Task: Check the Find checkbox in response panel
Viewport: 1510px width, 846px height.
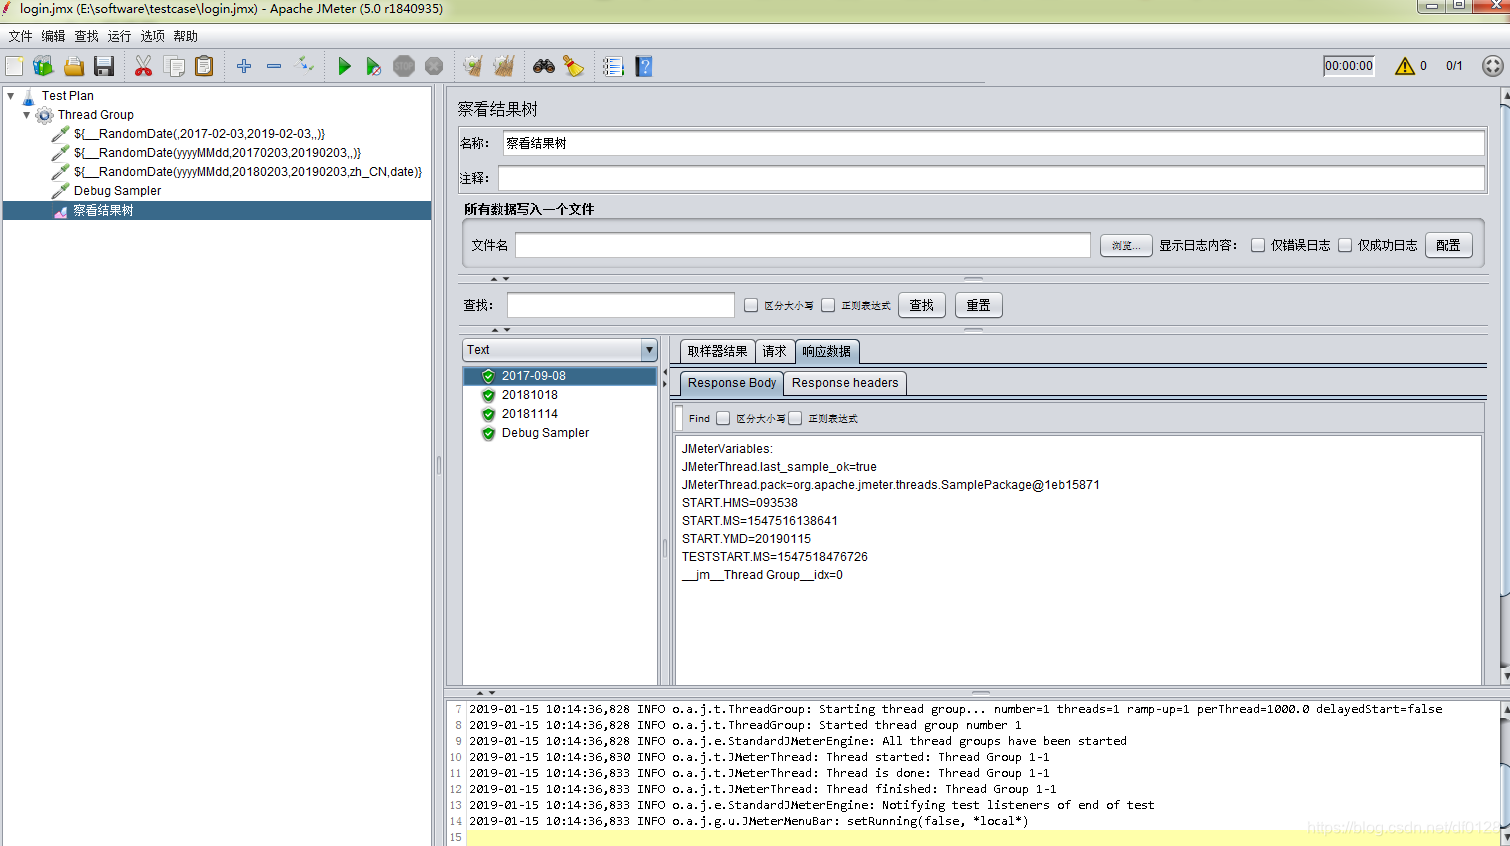Action: click(723, 418)
